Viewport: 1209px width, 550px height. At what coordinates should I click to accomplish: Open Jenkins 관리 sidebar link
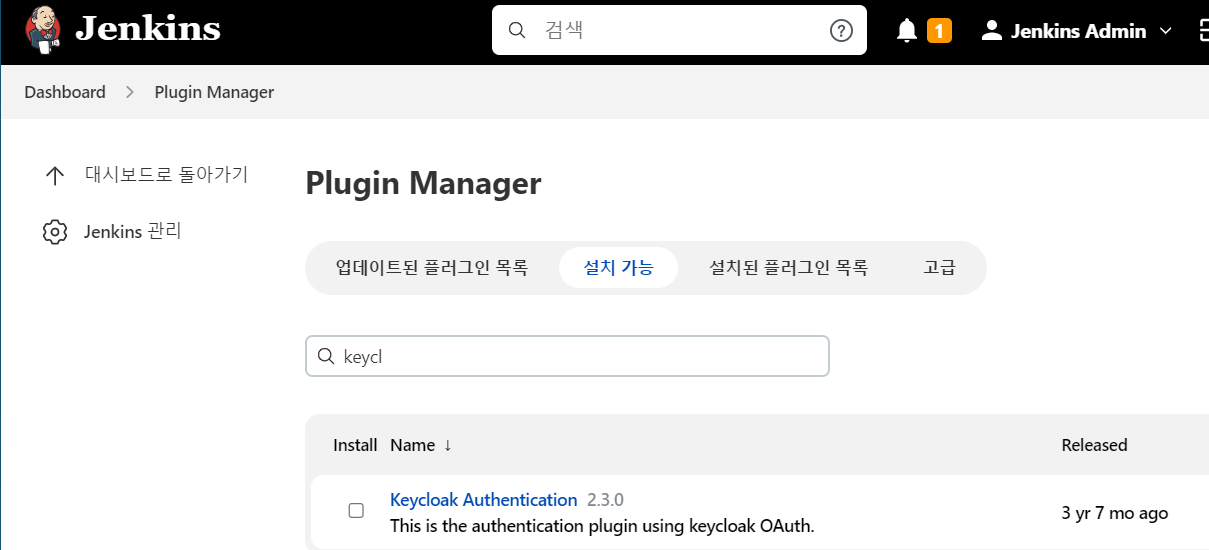[132, 232]
